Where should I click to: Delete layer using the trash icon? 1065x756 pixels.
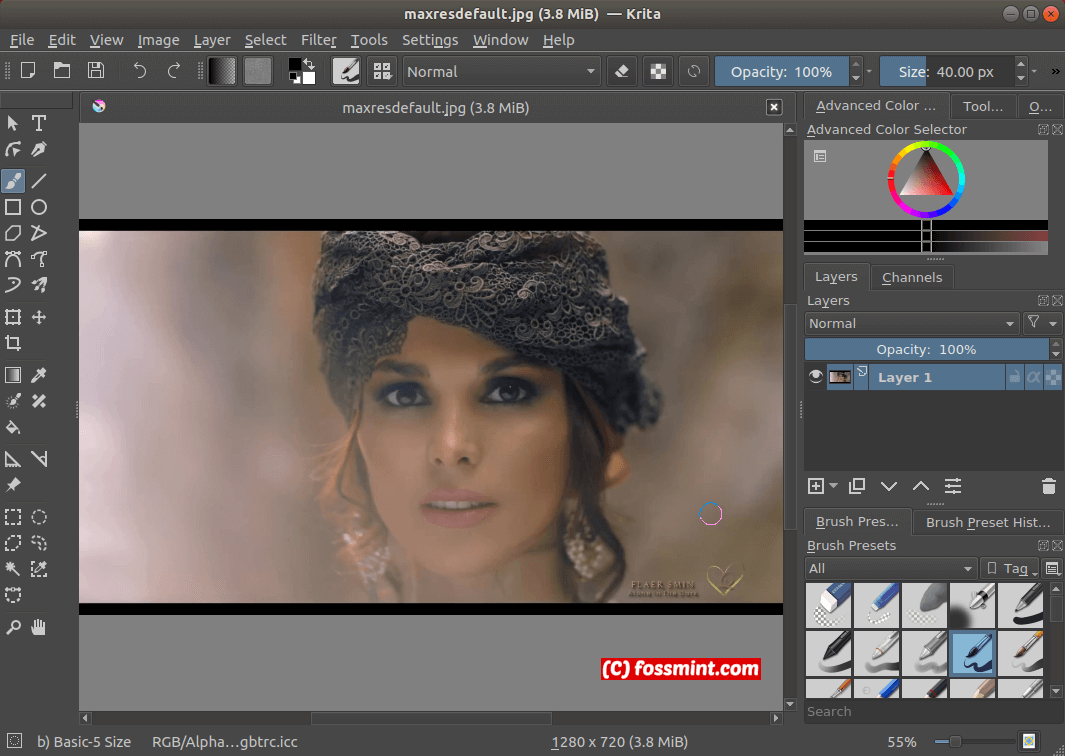[1048, 486]
